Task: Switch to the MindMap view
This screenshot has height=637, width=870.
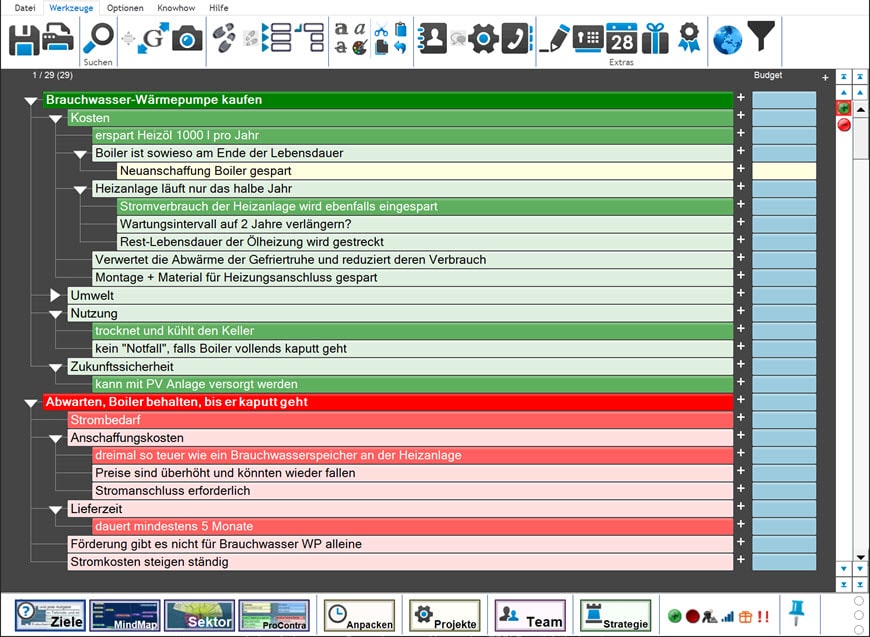Action: tap(124, 615)
